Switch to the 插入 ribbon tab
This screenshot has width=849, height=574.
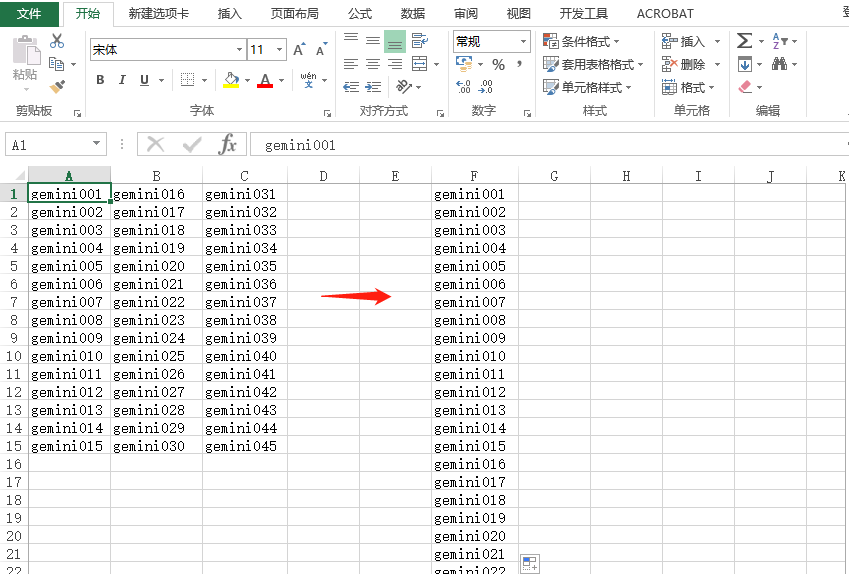pyautogui.click(x=230, y=14)
